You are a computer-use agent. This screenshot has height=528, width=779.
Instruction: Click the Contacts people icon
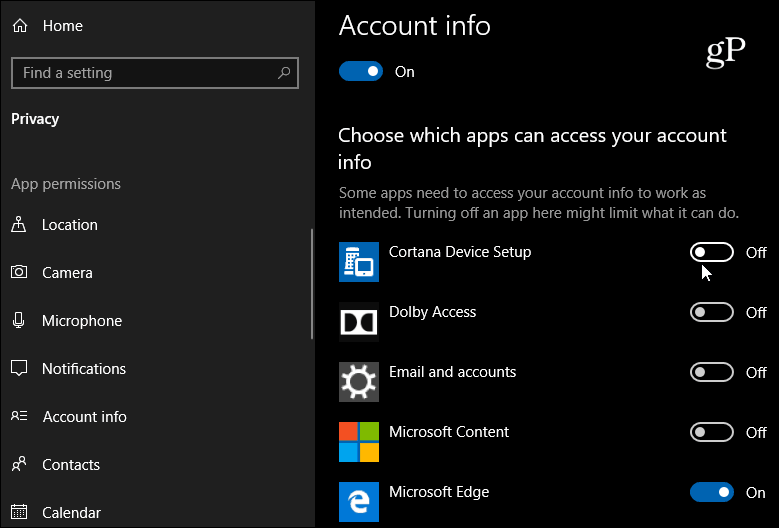tap(19, 464)
